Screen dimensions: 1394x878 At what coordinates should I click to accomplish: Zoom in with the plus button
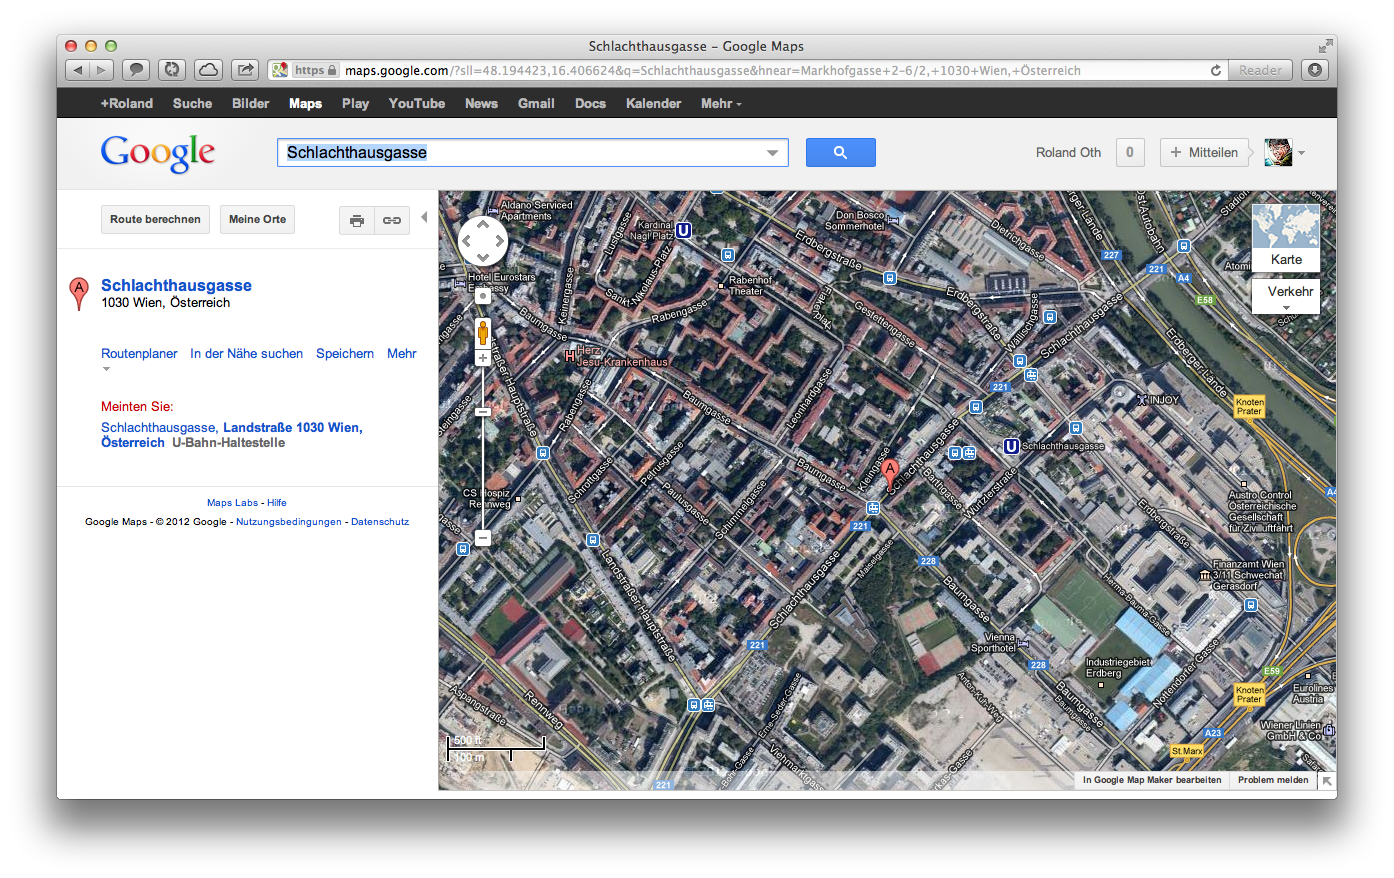tap(483, 358)
